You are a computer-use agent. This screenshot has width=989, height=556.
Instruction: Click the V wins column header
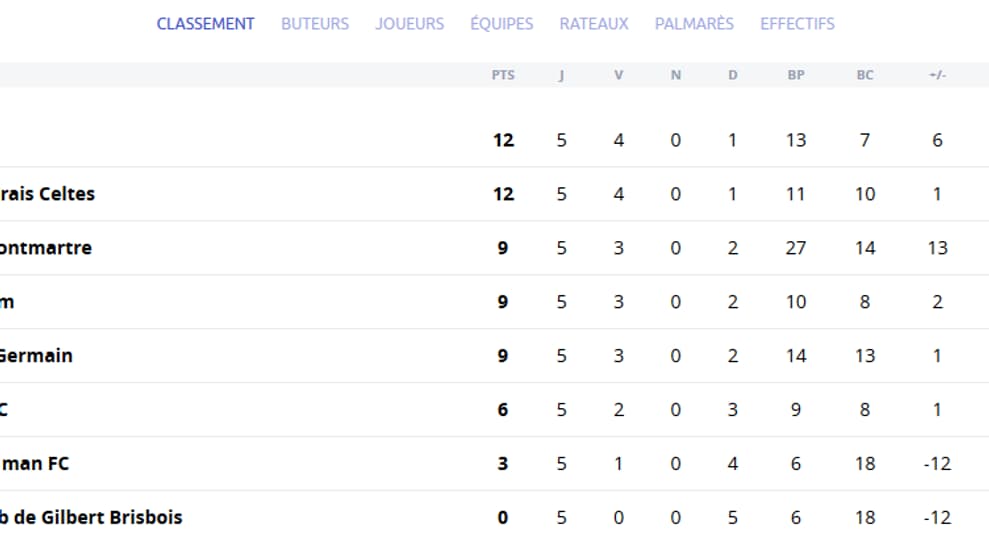tap(619, 75)
